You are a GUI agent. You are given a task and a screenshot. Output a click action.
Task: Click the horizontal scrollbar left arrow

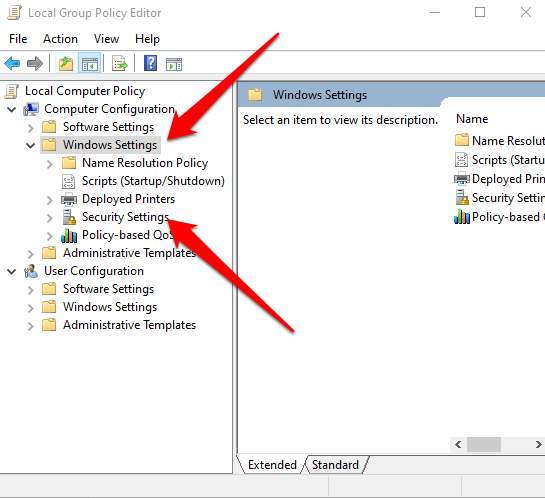[458, 444]
